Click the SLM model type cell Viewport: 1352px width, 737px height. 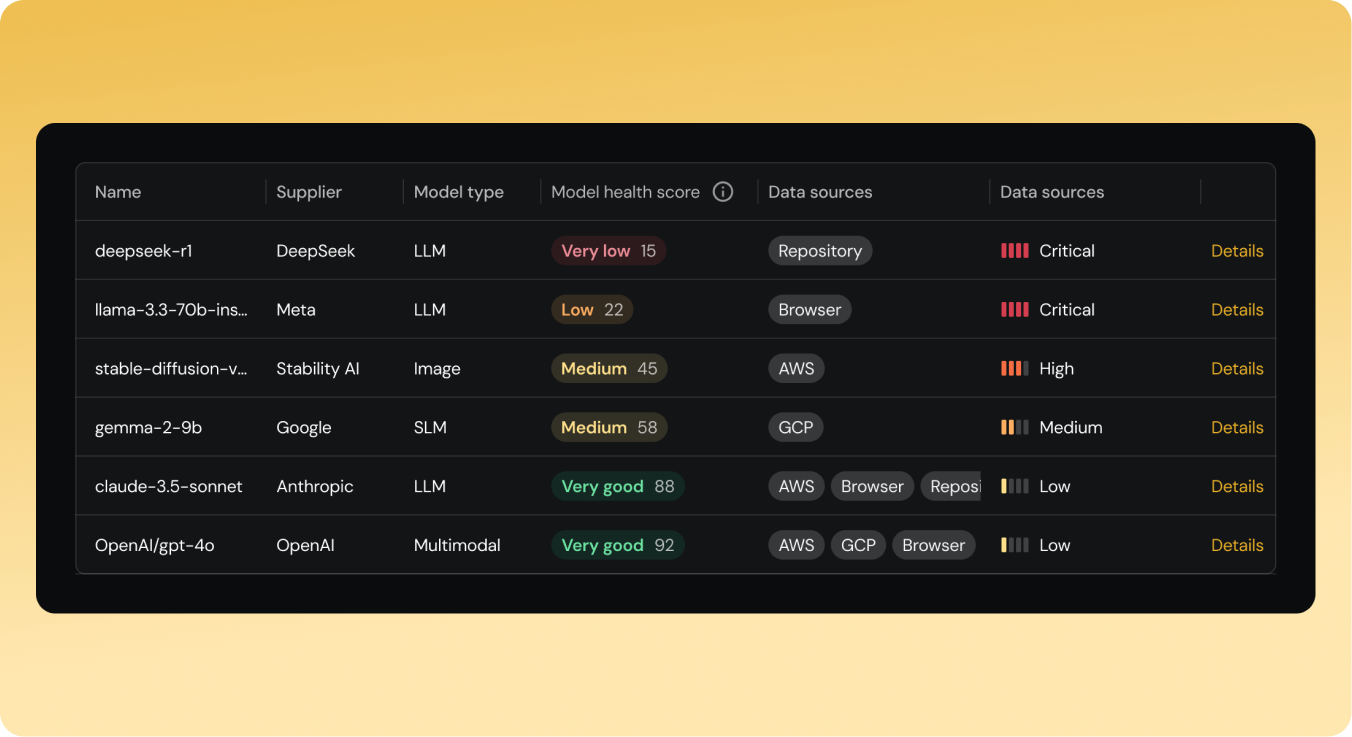430,428
